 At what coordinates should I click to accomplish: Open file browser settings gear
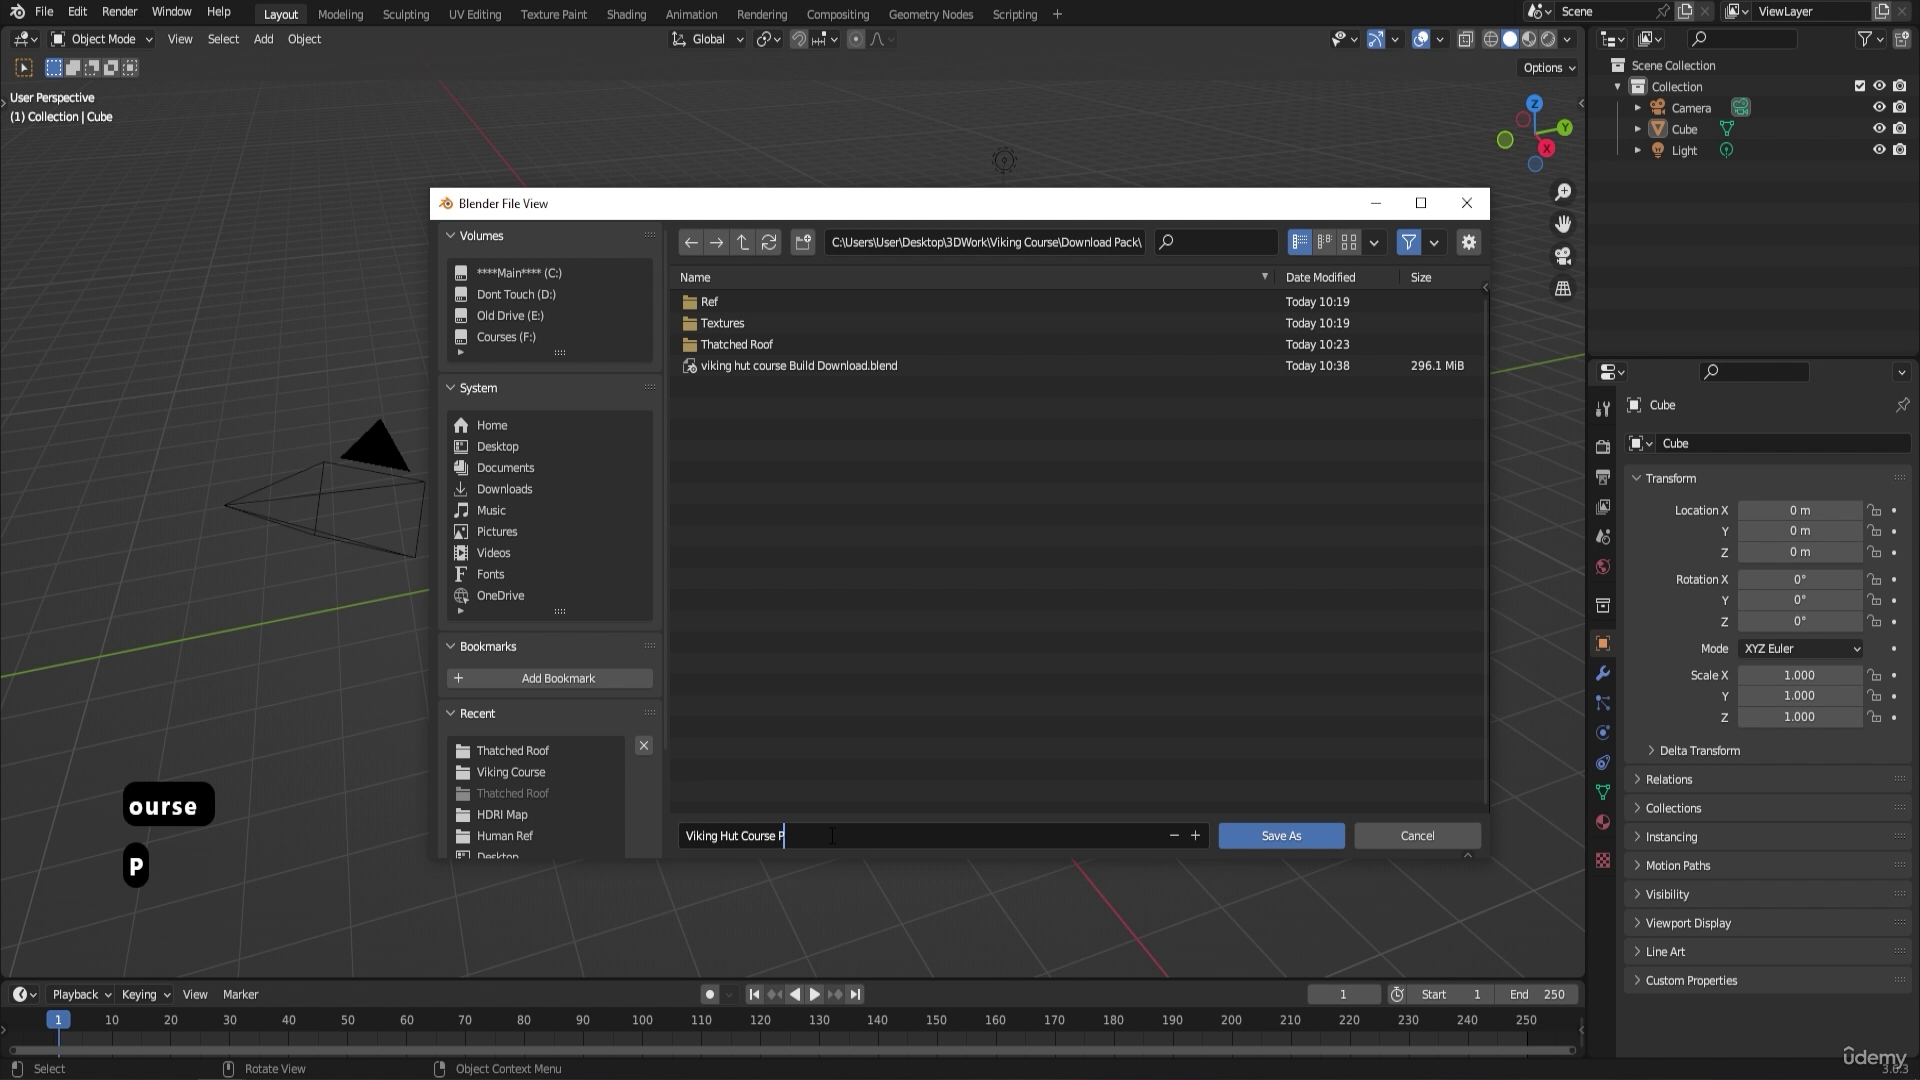(1468, 242)
